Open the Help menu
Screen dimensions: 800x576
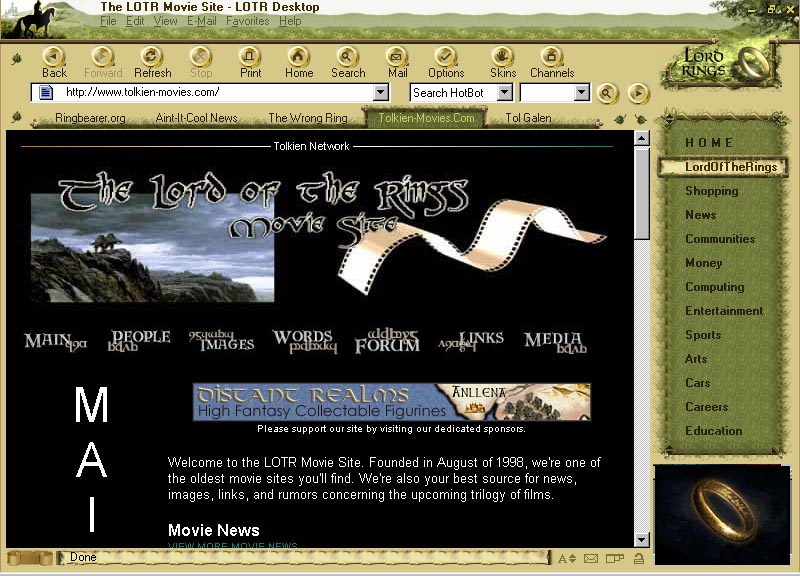290,21
